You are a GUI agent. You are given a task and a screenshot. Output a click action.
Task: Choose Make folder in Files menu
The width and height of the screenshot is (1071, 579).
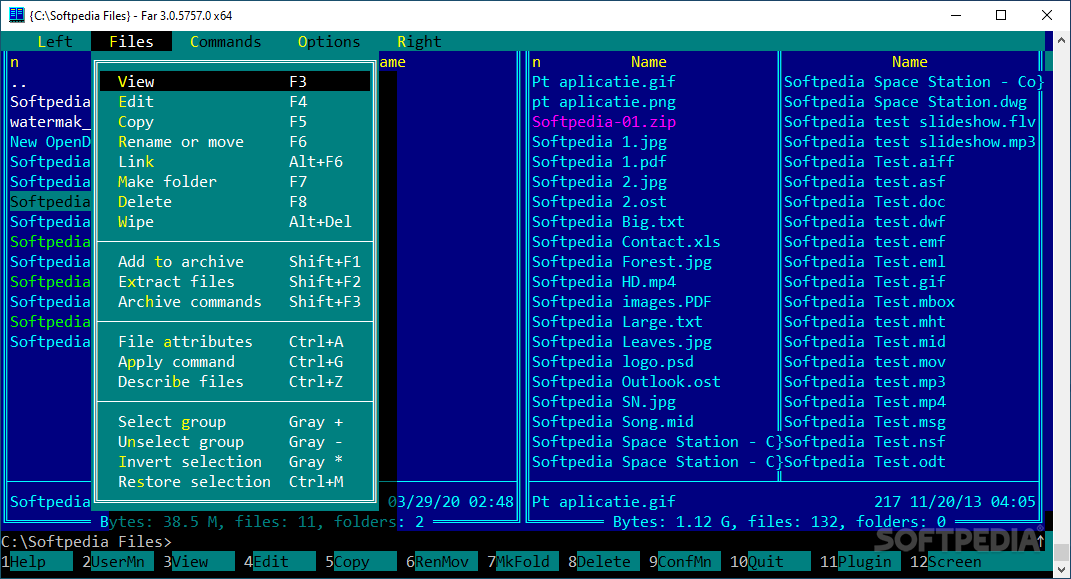tap(235, 182)
